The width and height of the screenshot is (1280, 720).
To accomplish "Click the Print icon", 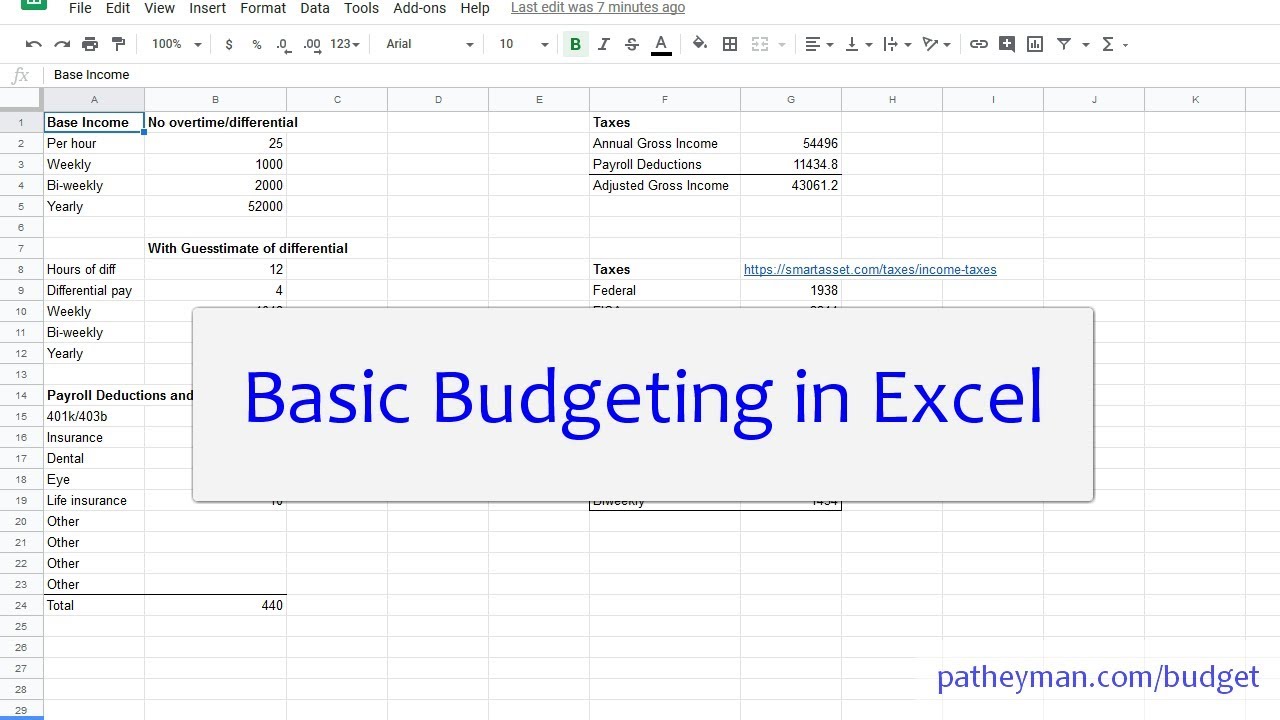I will (x=90, y=44).
